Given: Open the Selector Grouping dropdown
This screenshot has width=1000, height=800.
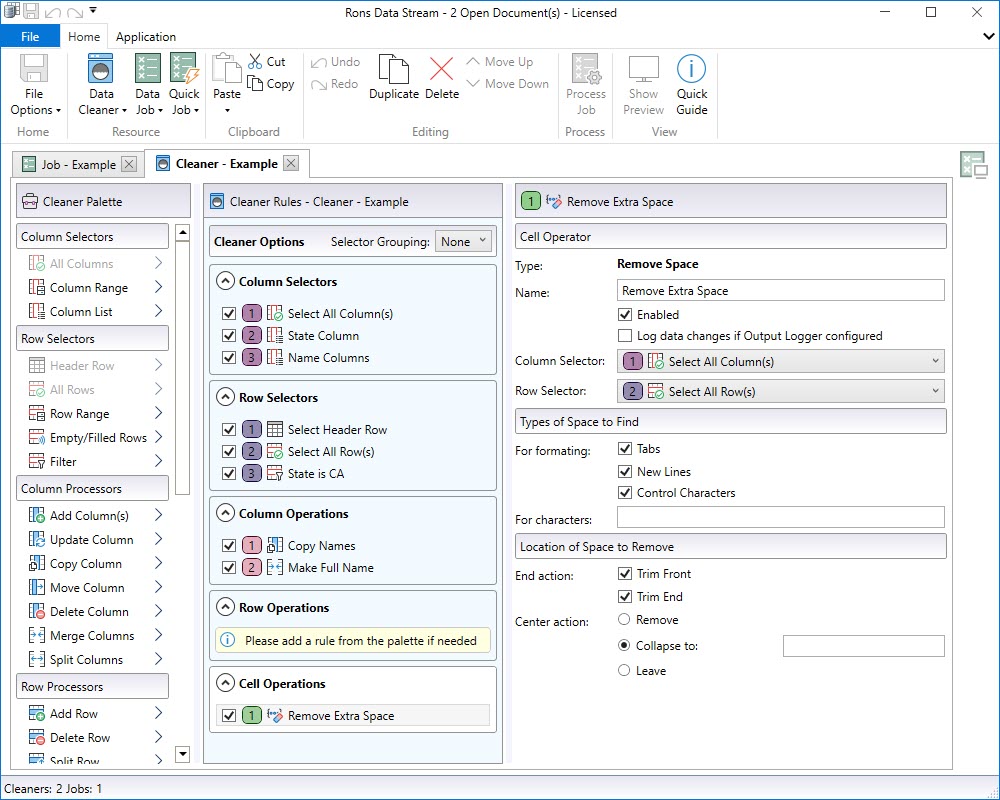Looking at the screenshot, I should pos(463,241).
